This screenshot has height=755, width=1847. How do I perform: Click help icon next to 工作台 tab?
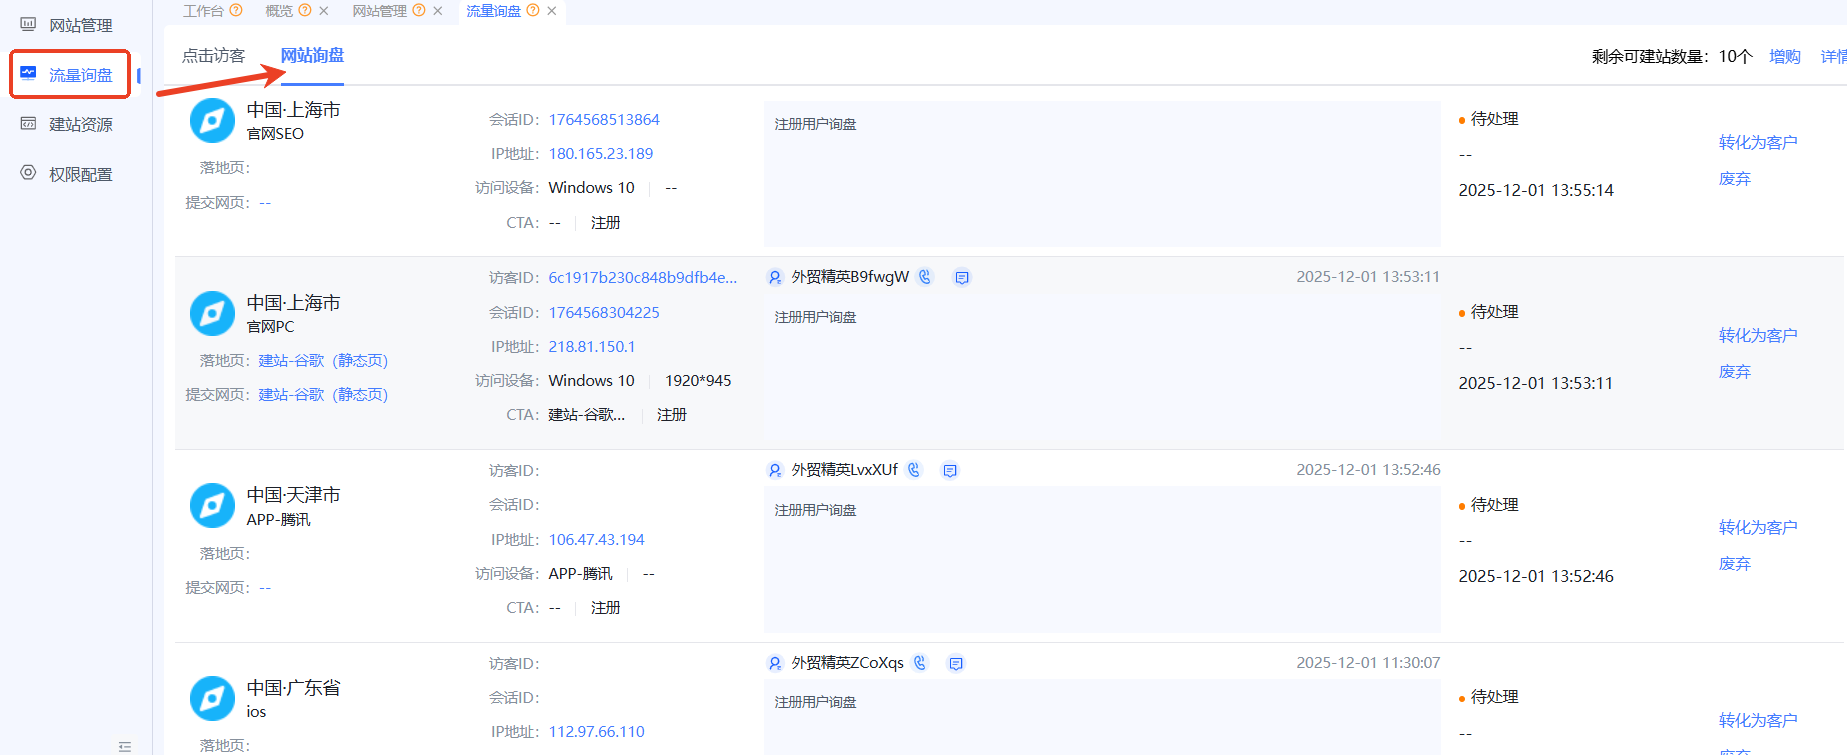[236, 11]
